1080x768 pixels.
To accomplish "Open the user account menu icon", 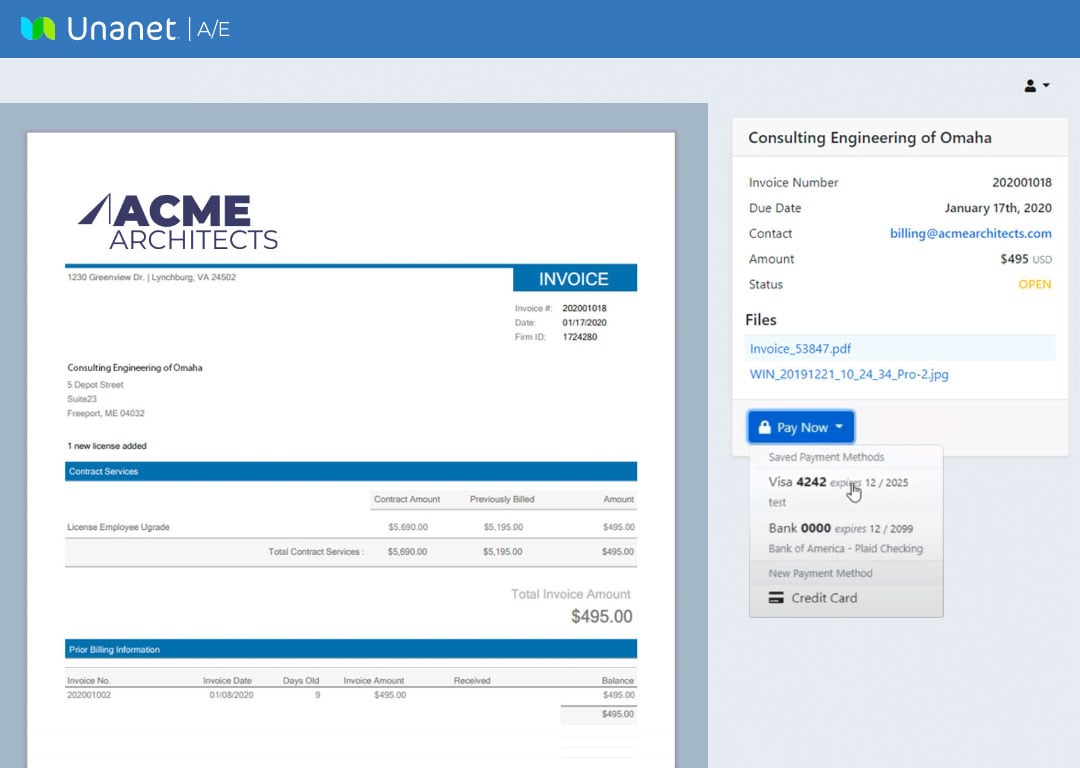I will click(1030, 85).
